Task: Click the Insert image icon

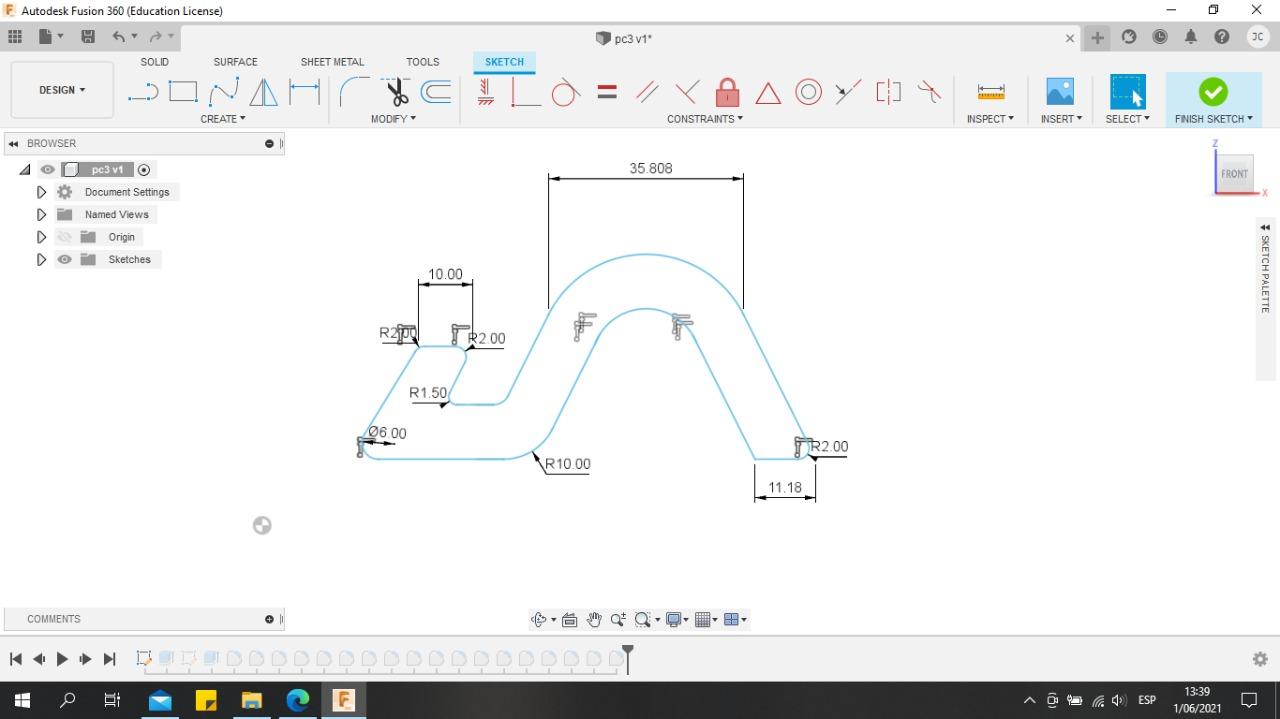Action: (x=1060, y=92)
